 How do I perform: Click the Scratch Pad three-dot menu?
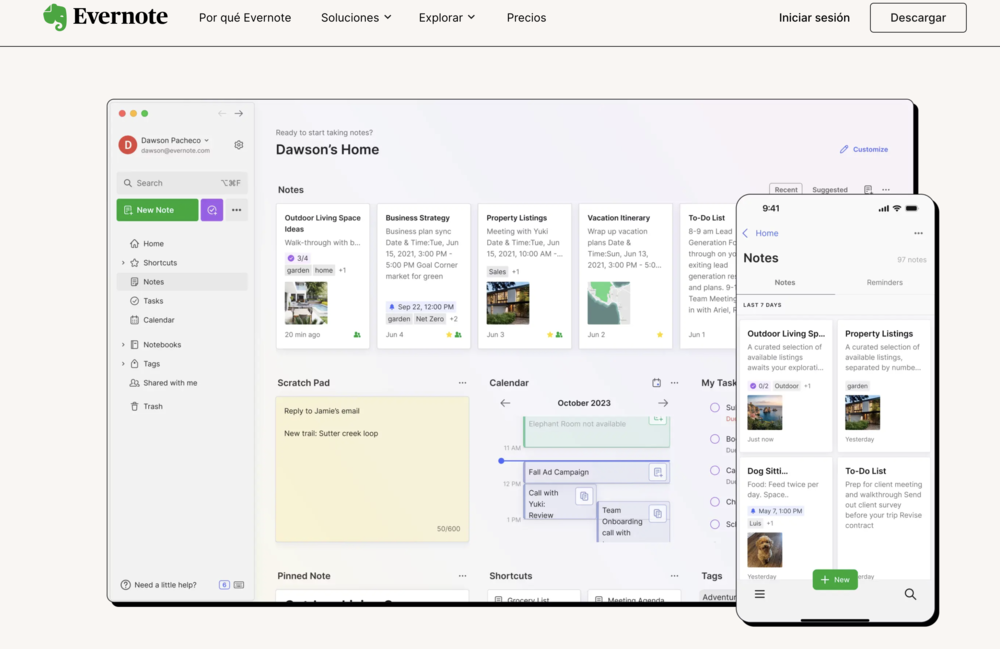(x=462, y=383)
